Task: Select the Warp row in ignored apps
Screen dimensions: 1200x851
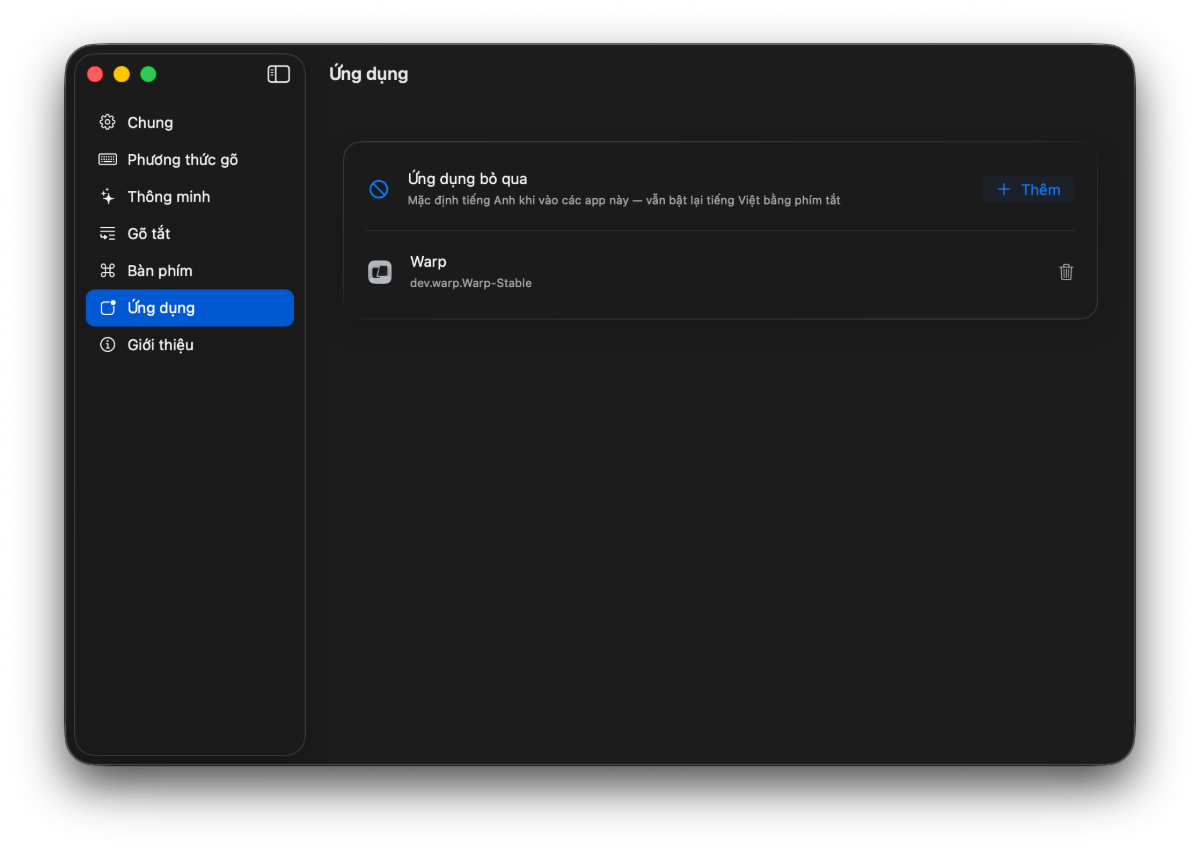Action: 720,272
